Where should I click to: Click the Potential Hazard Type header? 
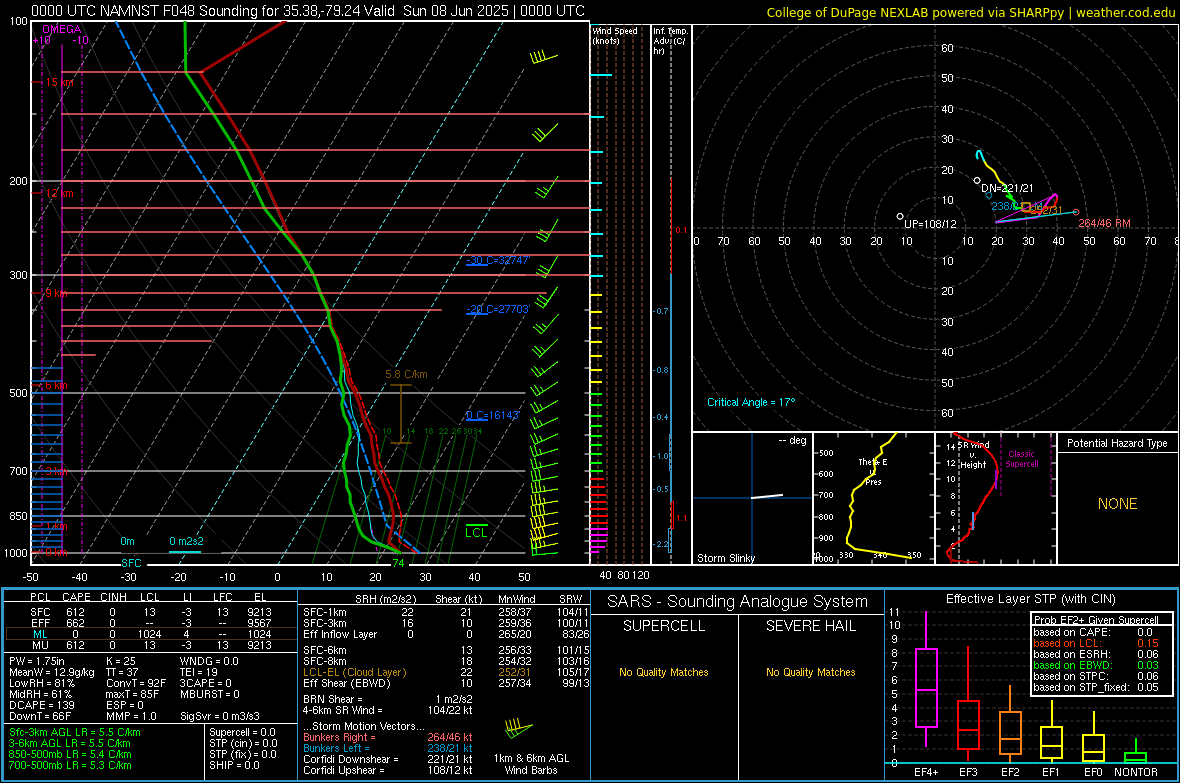[x=1117, y=443]
